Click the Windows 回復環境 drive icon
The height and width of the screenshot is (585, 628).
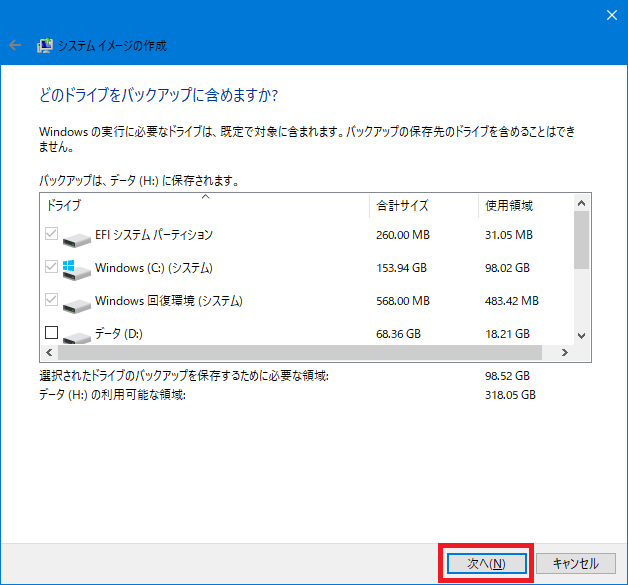coord(76,305)
